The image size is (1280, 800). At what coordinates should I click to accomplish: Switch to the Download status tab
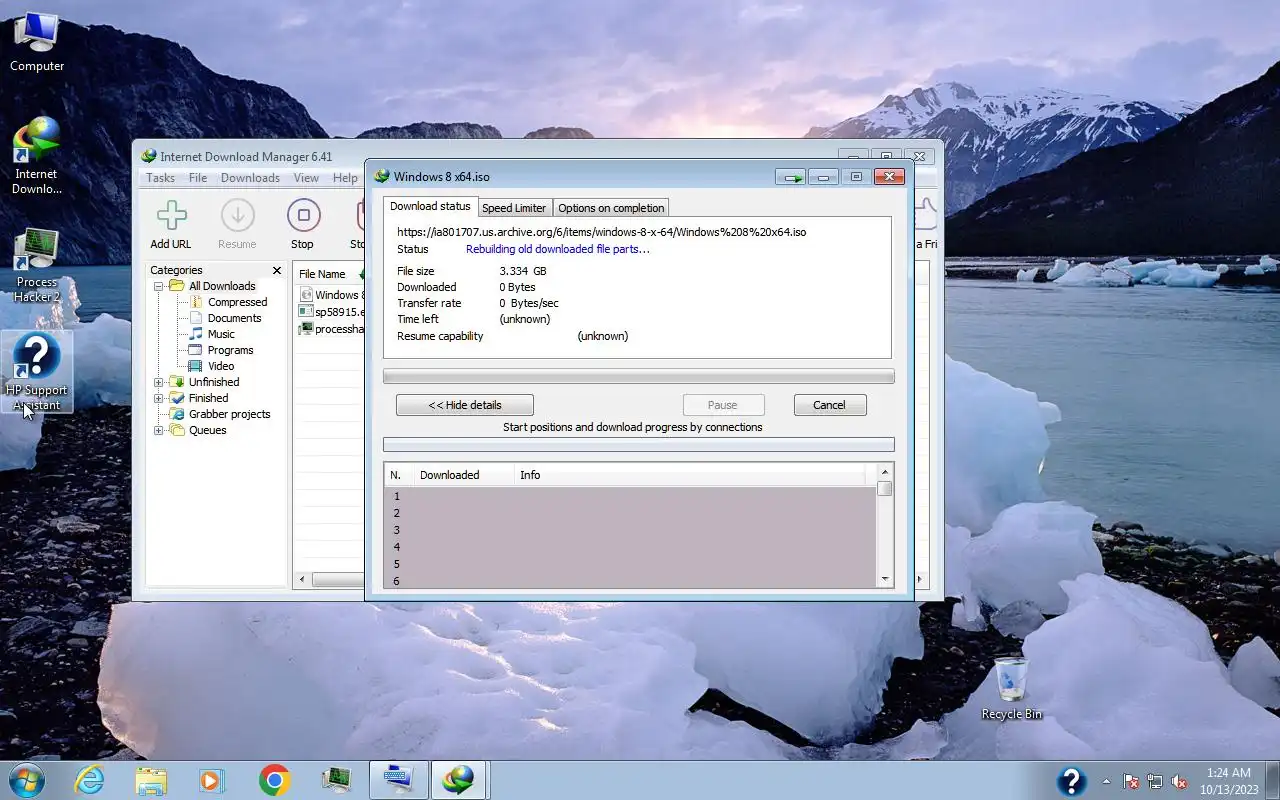430,206
